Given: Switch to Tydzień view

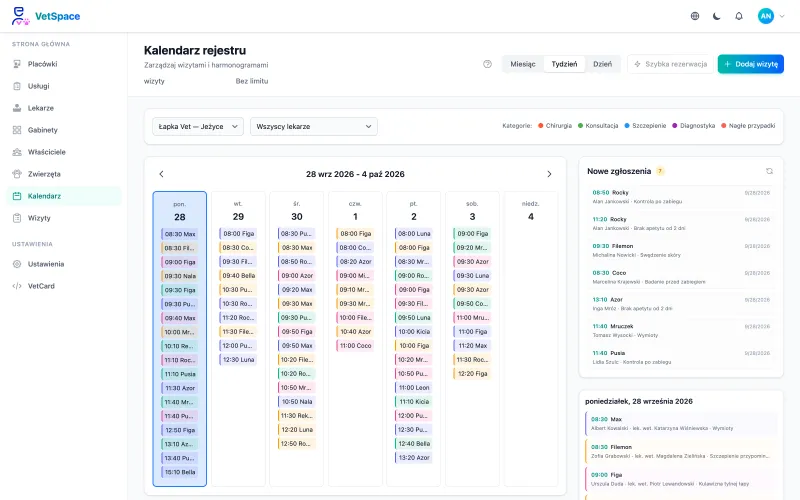Looking at the screenshot, I should click(x=564, y=64).
